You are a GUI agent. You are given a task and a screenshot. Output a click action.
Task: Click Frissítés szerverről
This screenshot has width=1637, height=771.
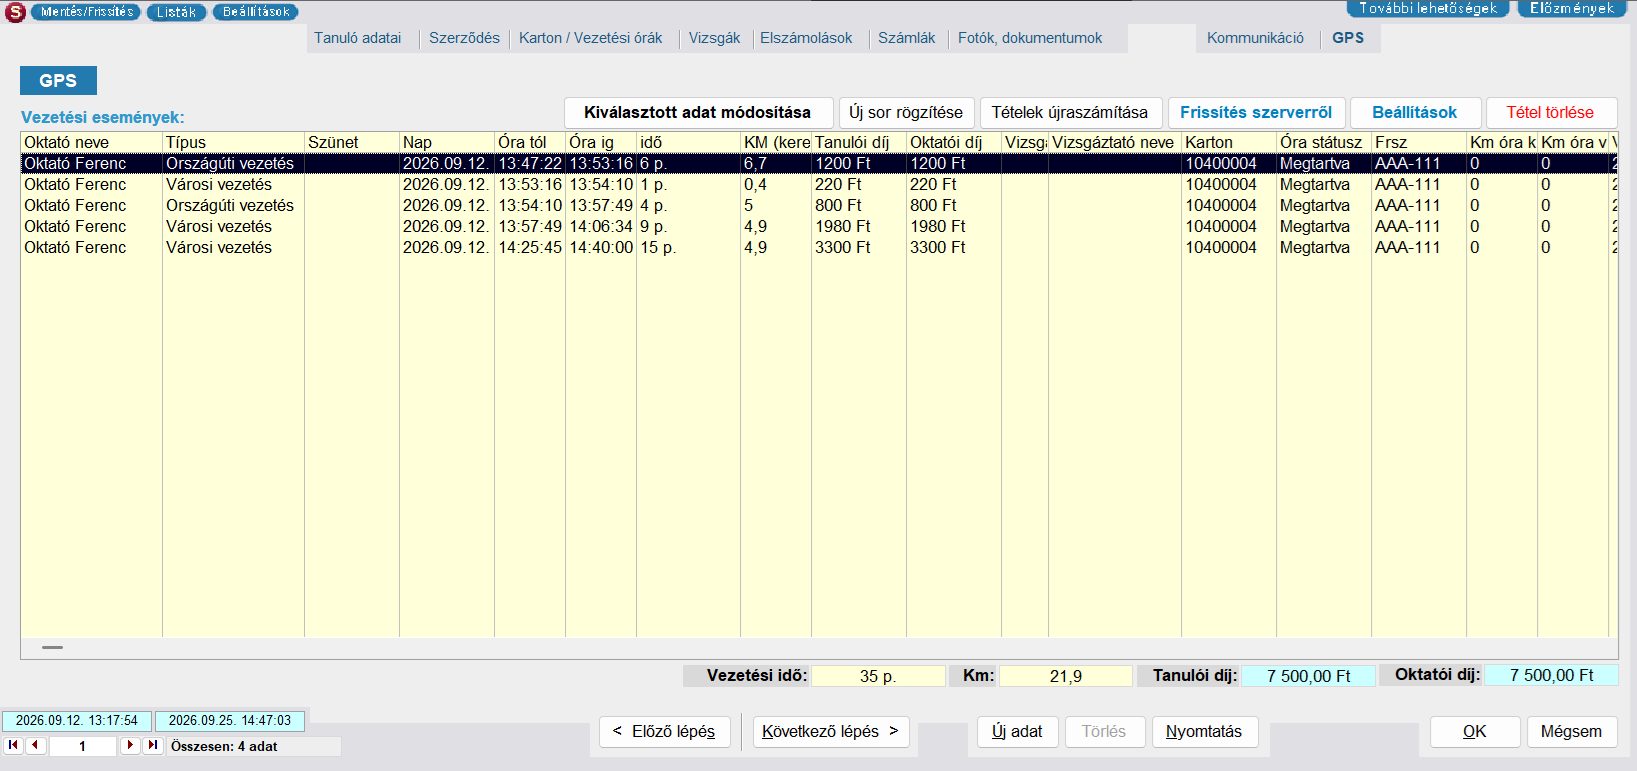pos(1256,112)
